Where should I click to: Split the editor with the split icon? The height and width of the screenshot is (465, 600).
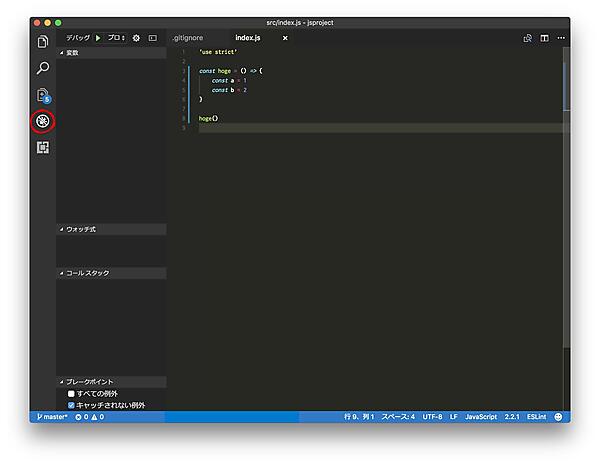point(544,38)
